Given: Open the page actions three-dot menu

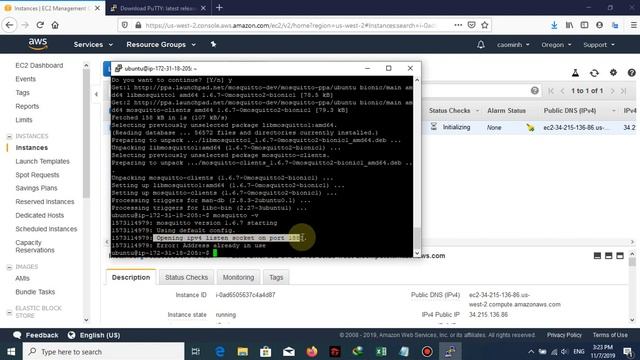Looking at the screenshot, I should tap(458, 25).
